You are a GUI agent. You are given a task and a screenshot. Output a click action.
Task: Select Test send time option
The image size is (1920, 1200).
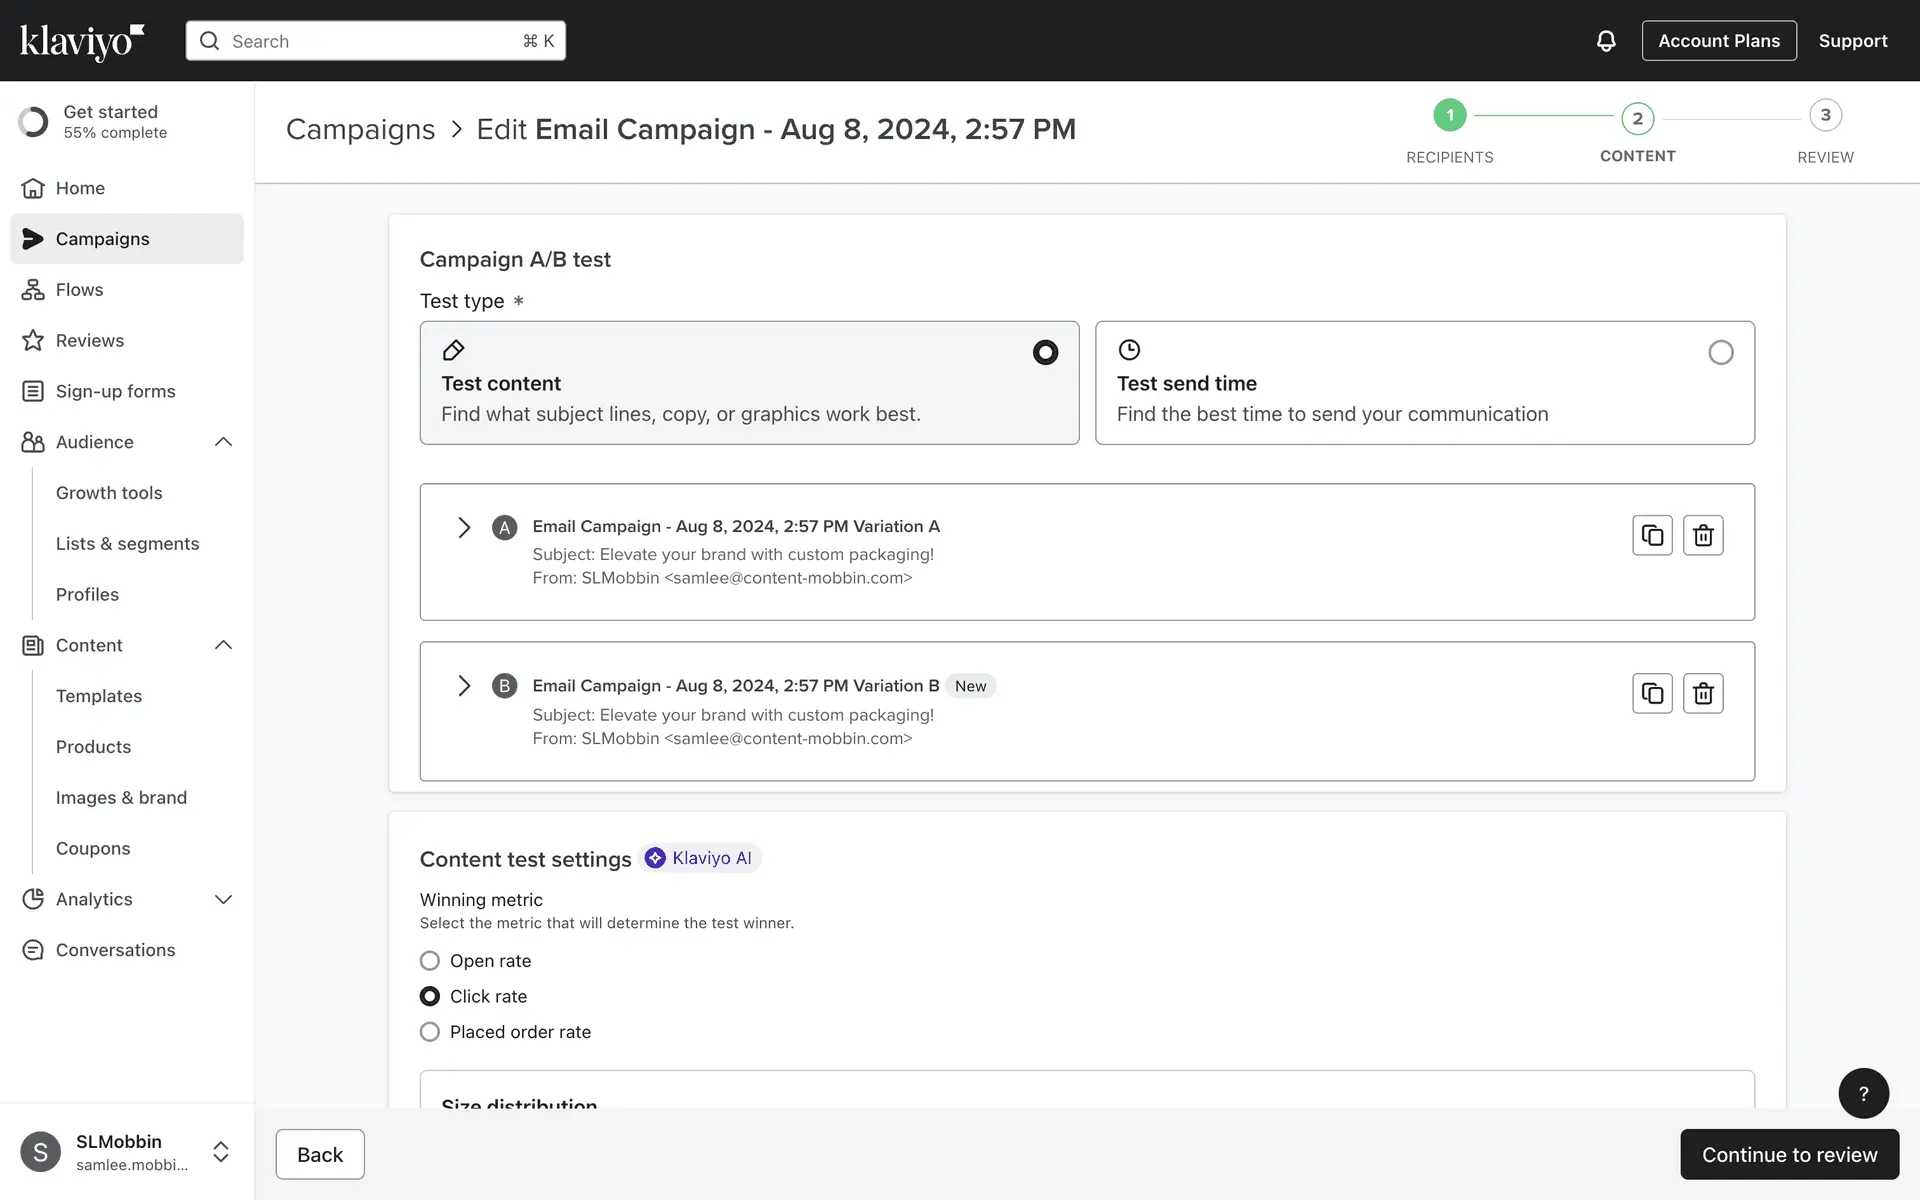click(1720, 352)
